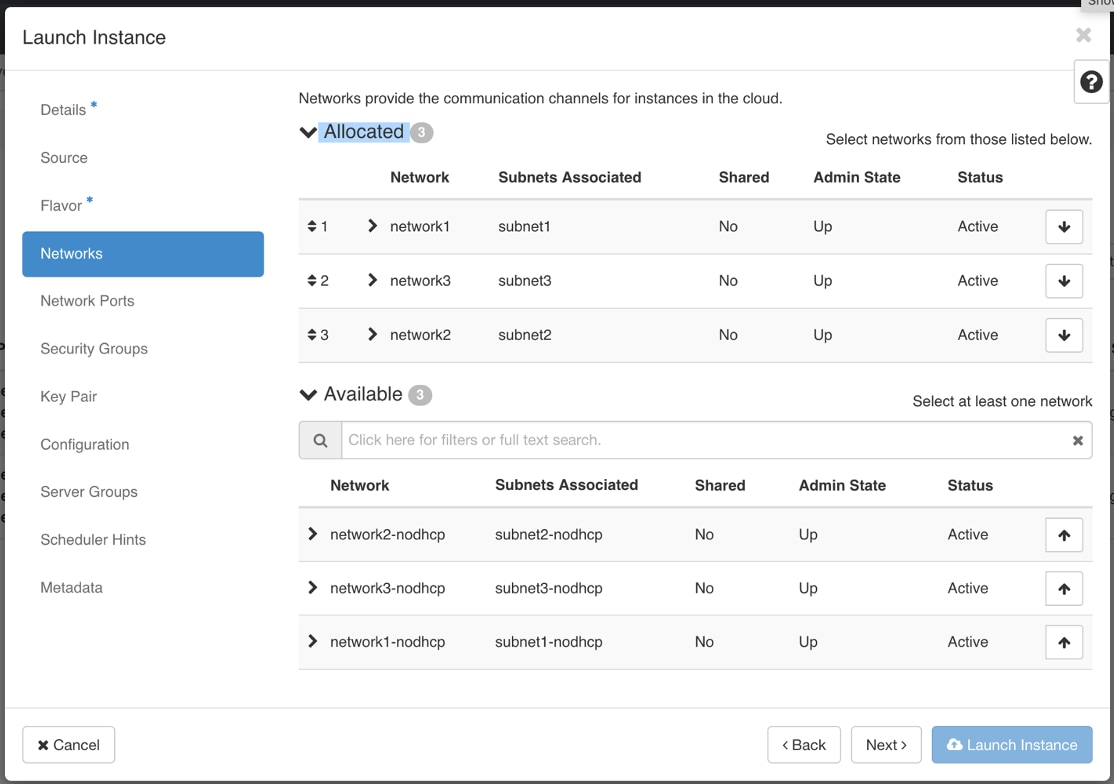Allocate network2-nodhcp with its up arrow
Viewport: 1114px width, 784px height.
tap(1064, 535)
